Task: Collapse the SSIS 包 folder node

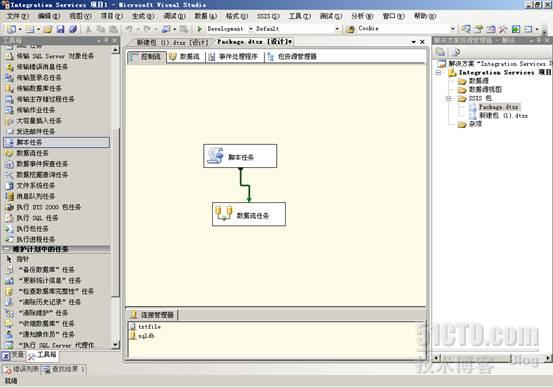Action: click(x=449, y=98)
